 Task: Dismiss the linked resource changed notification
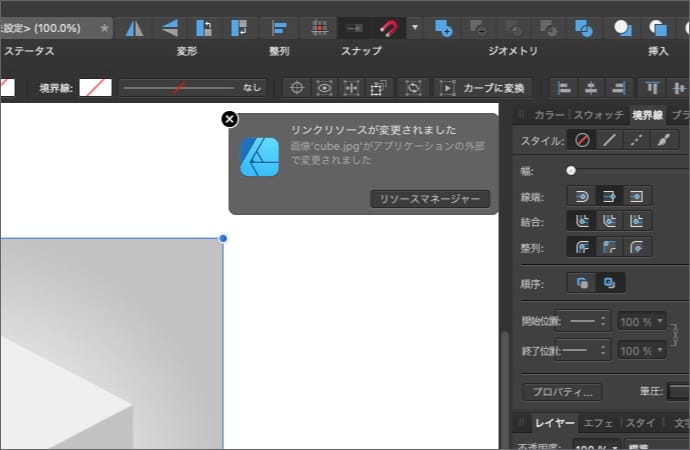[x=229, y=120]
